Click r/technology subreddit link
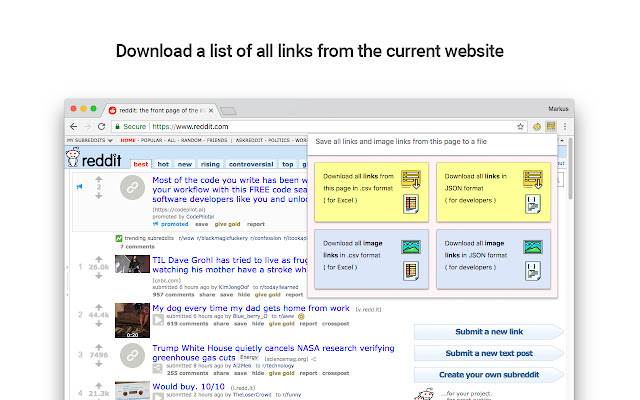 pyautogui.click(x=278, y=366)
